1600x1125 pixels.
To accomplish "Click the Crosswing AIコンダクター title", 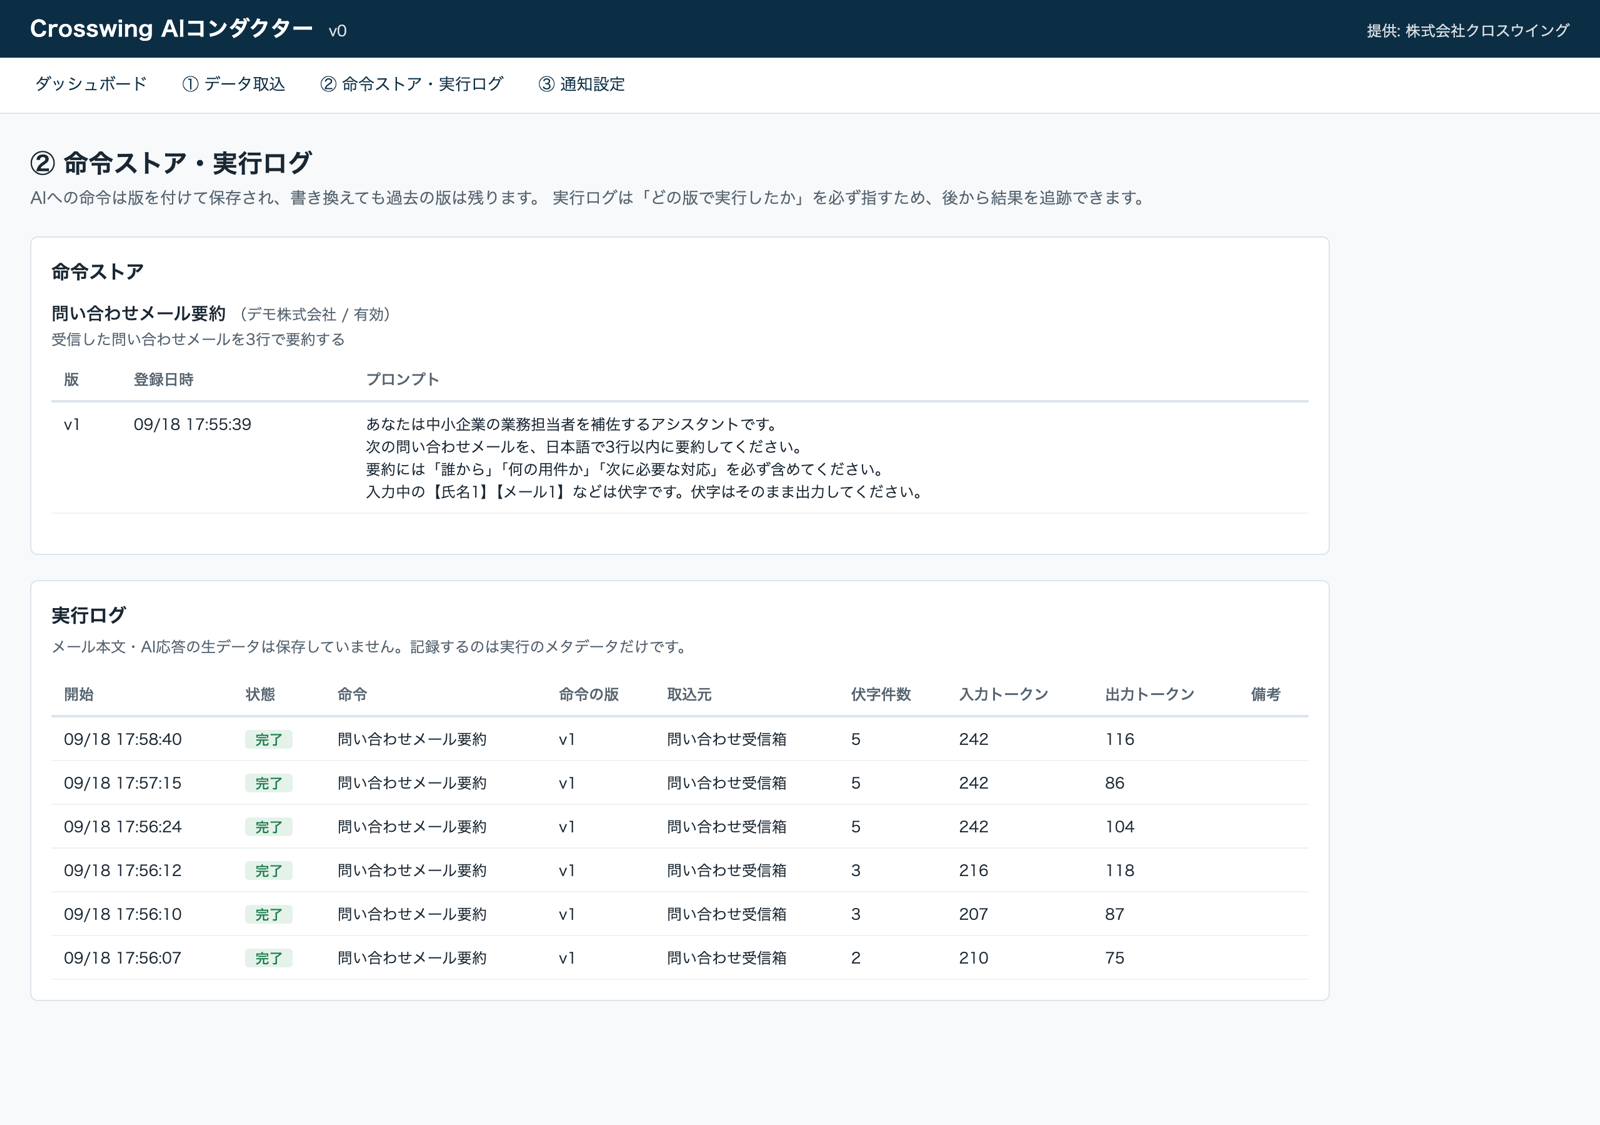I will click(171, 29).
